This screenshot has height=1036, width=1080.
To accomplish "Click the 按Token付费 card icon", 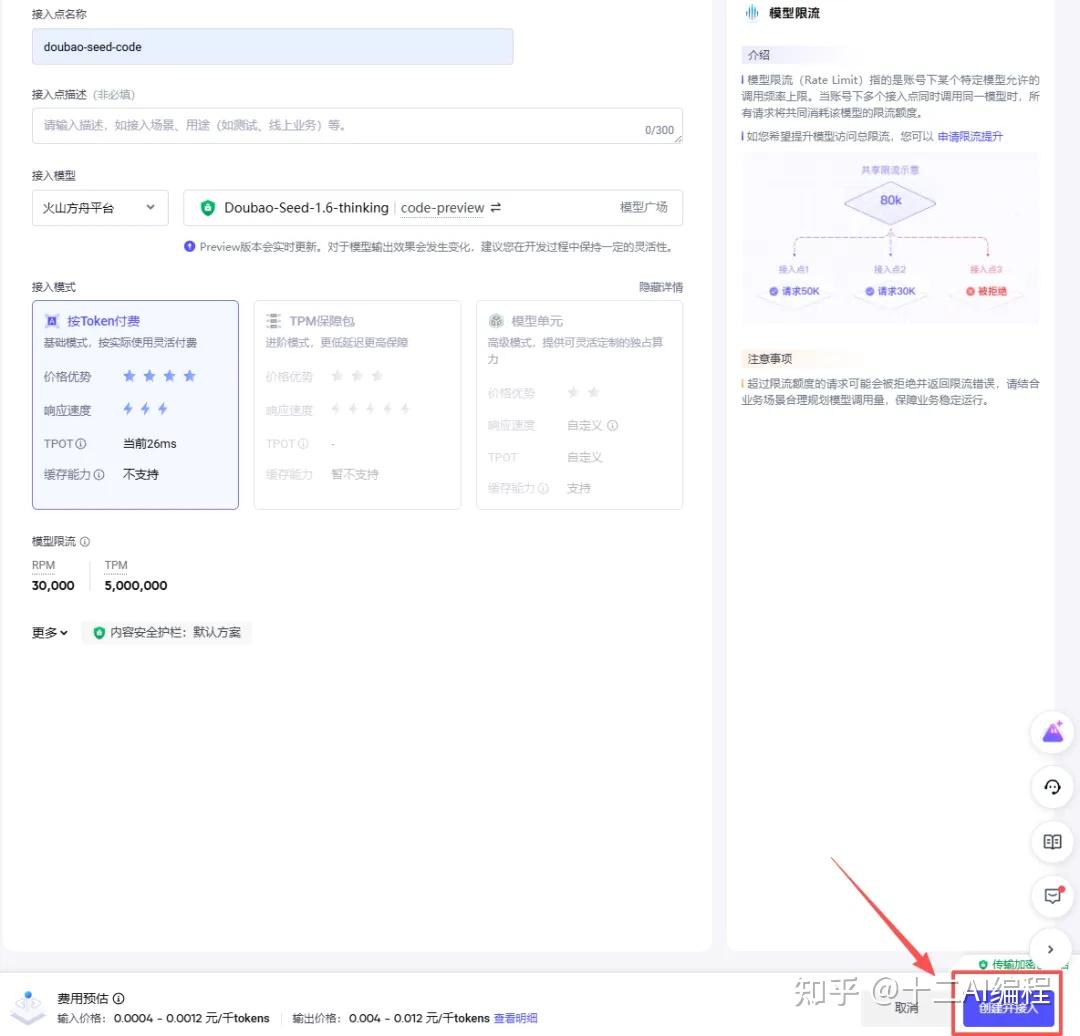I will [52, 321].
